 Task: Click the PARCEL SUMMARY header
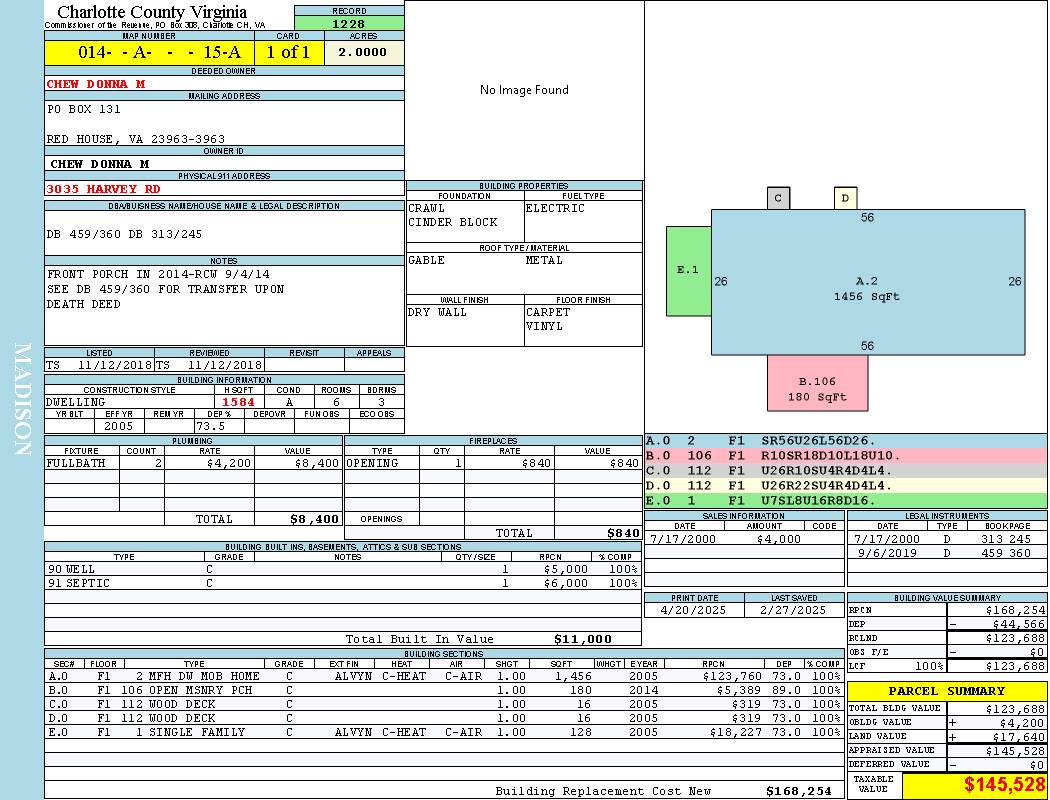pyautogui.click(x=947, y=691)
